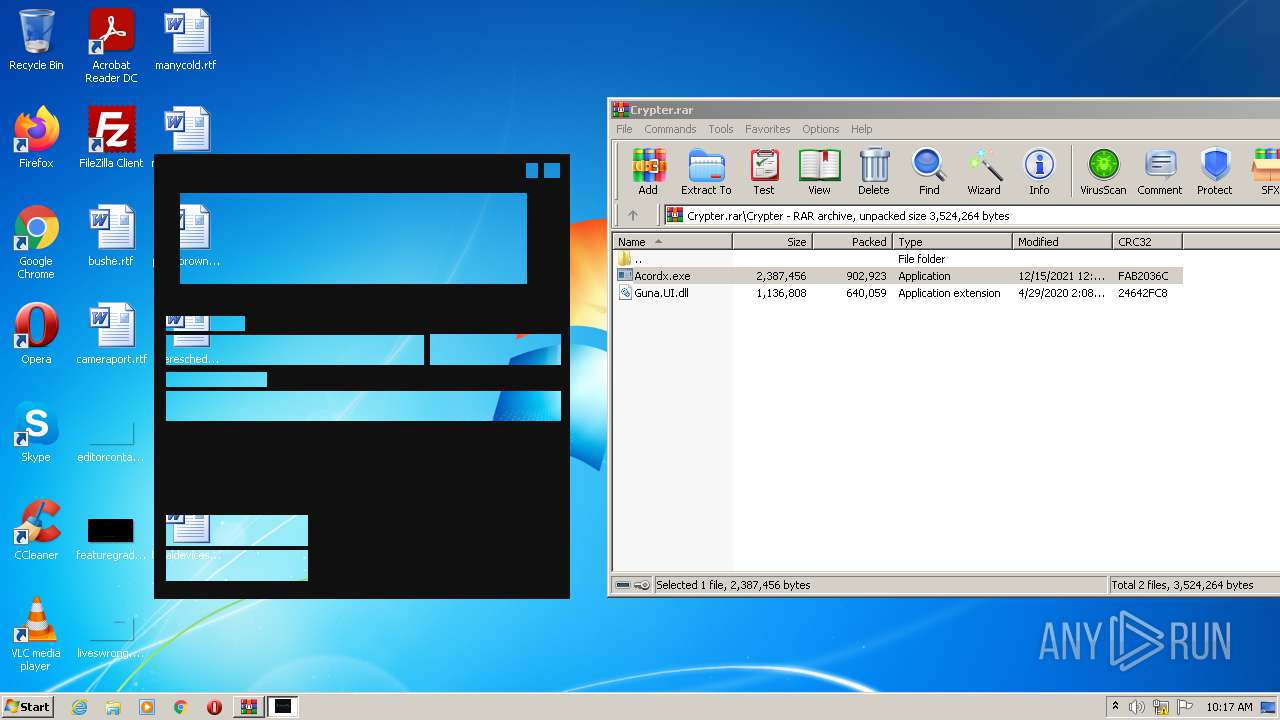This screenshot has height=720, width=1280.
Task: Select the Guna.UI.dll file row
Action: pos(898,293)
